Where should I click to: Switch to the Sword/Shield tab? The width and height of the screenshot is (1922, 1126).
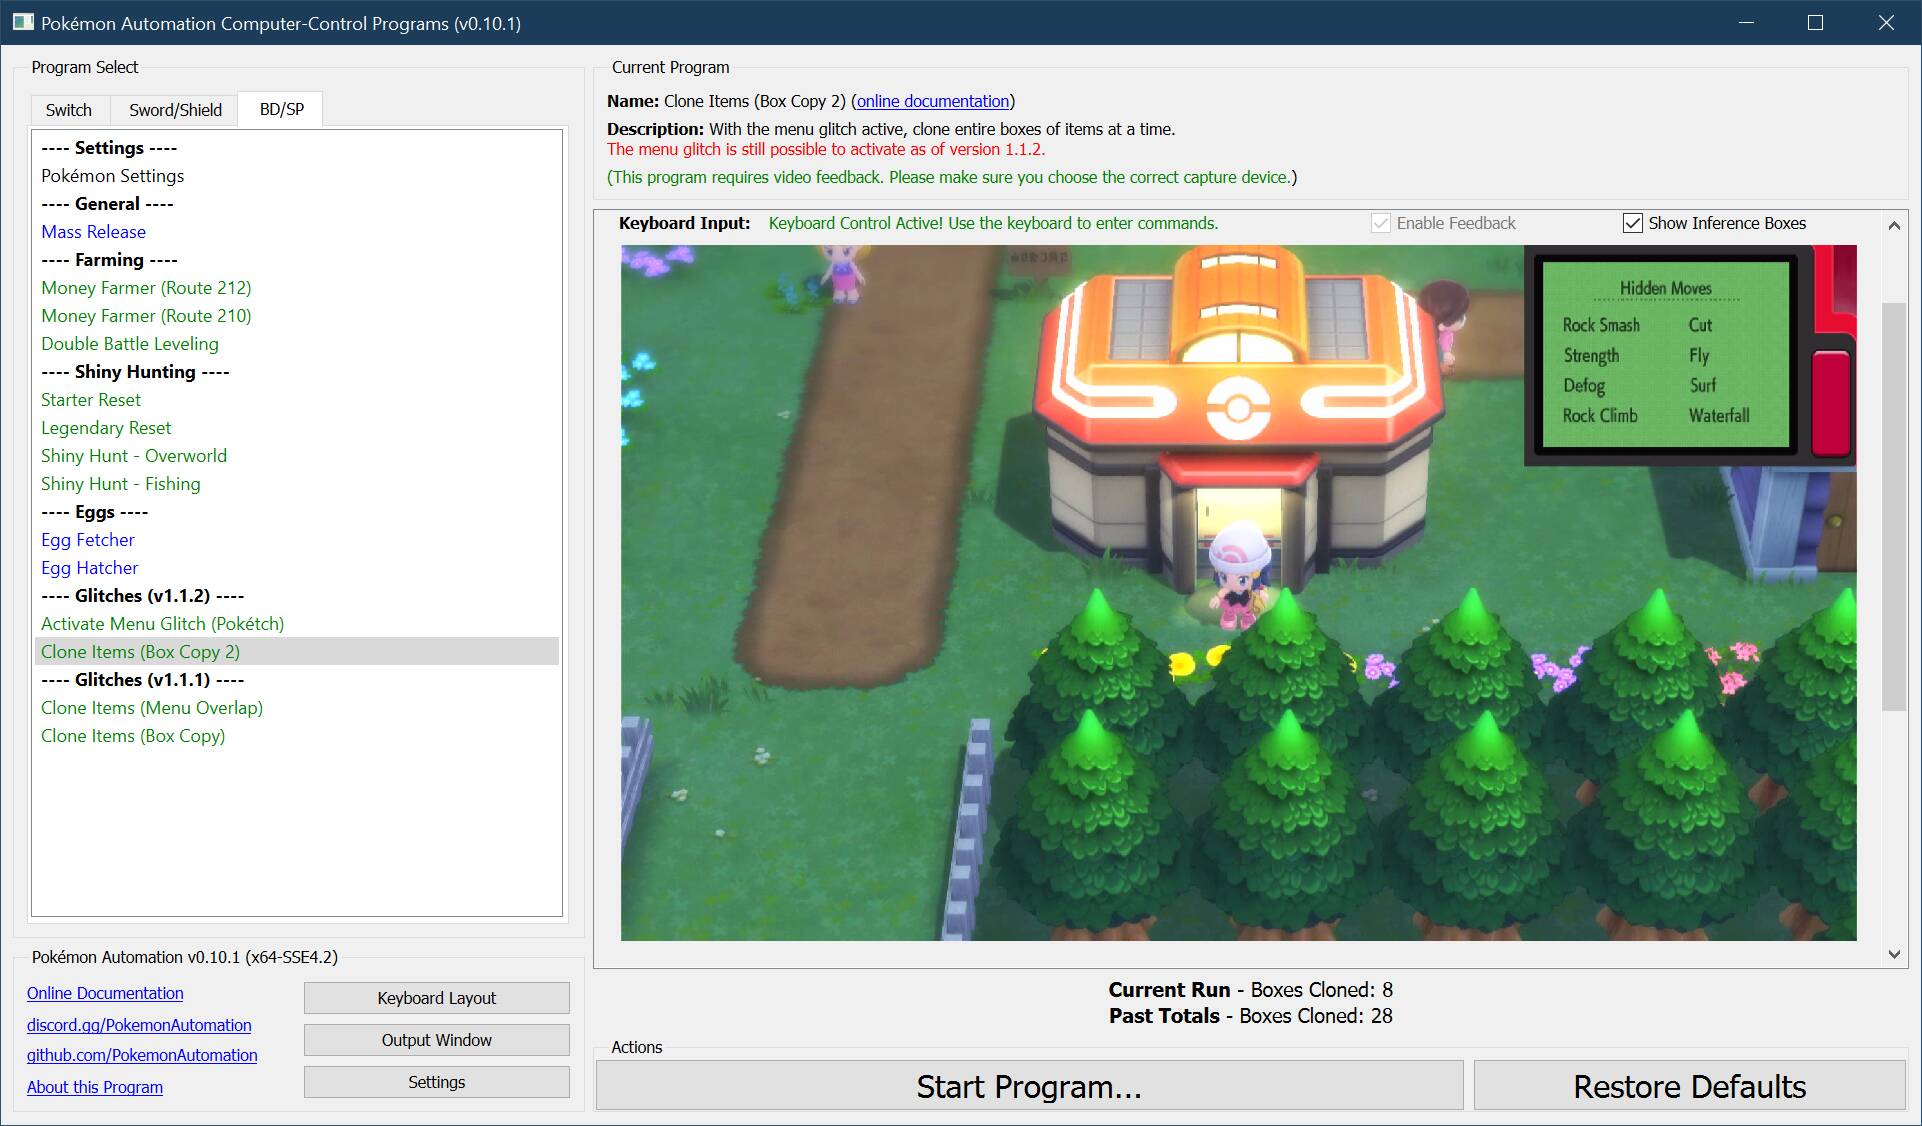[x=175, y=110]
